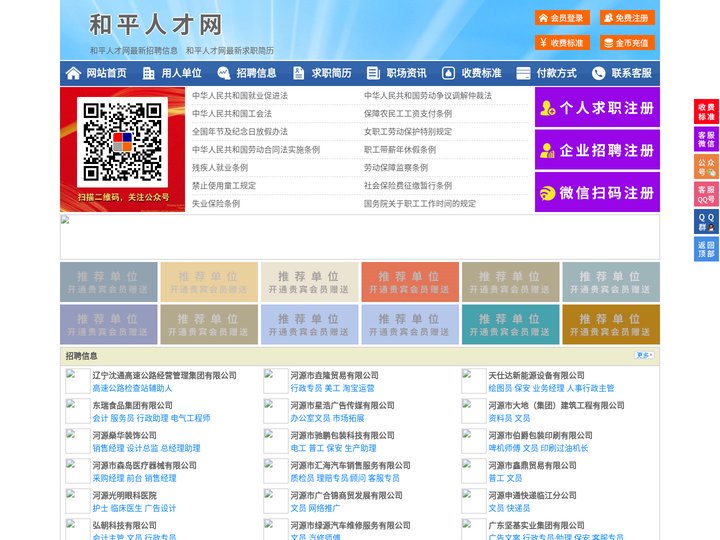Open link 全国年节及纪念日放假办法
The image size is (720, 540).
240,131
